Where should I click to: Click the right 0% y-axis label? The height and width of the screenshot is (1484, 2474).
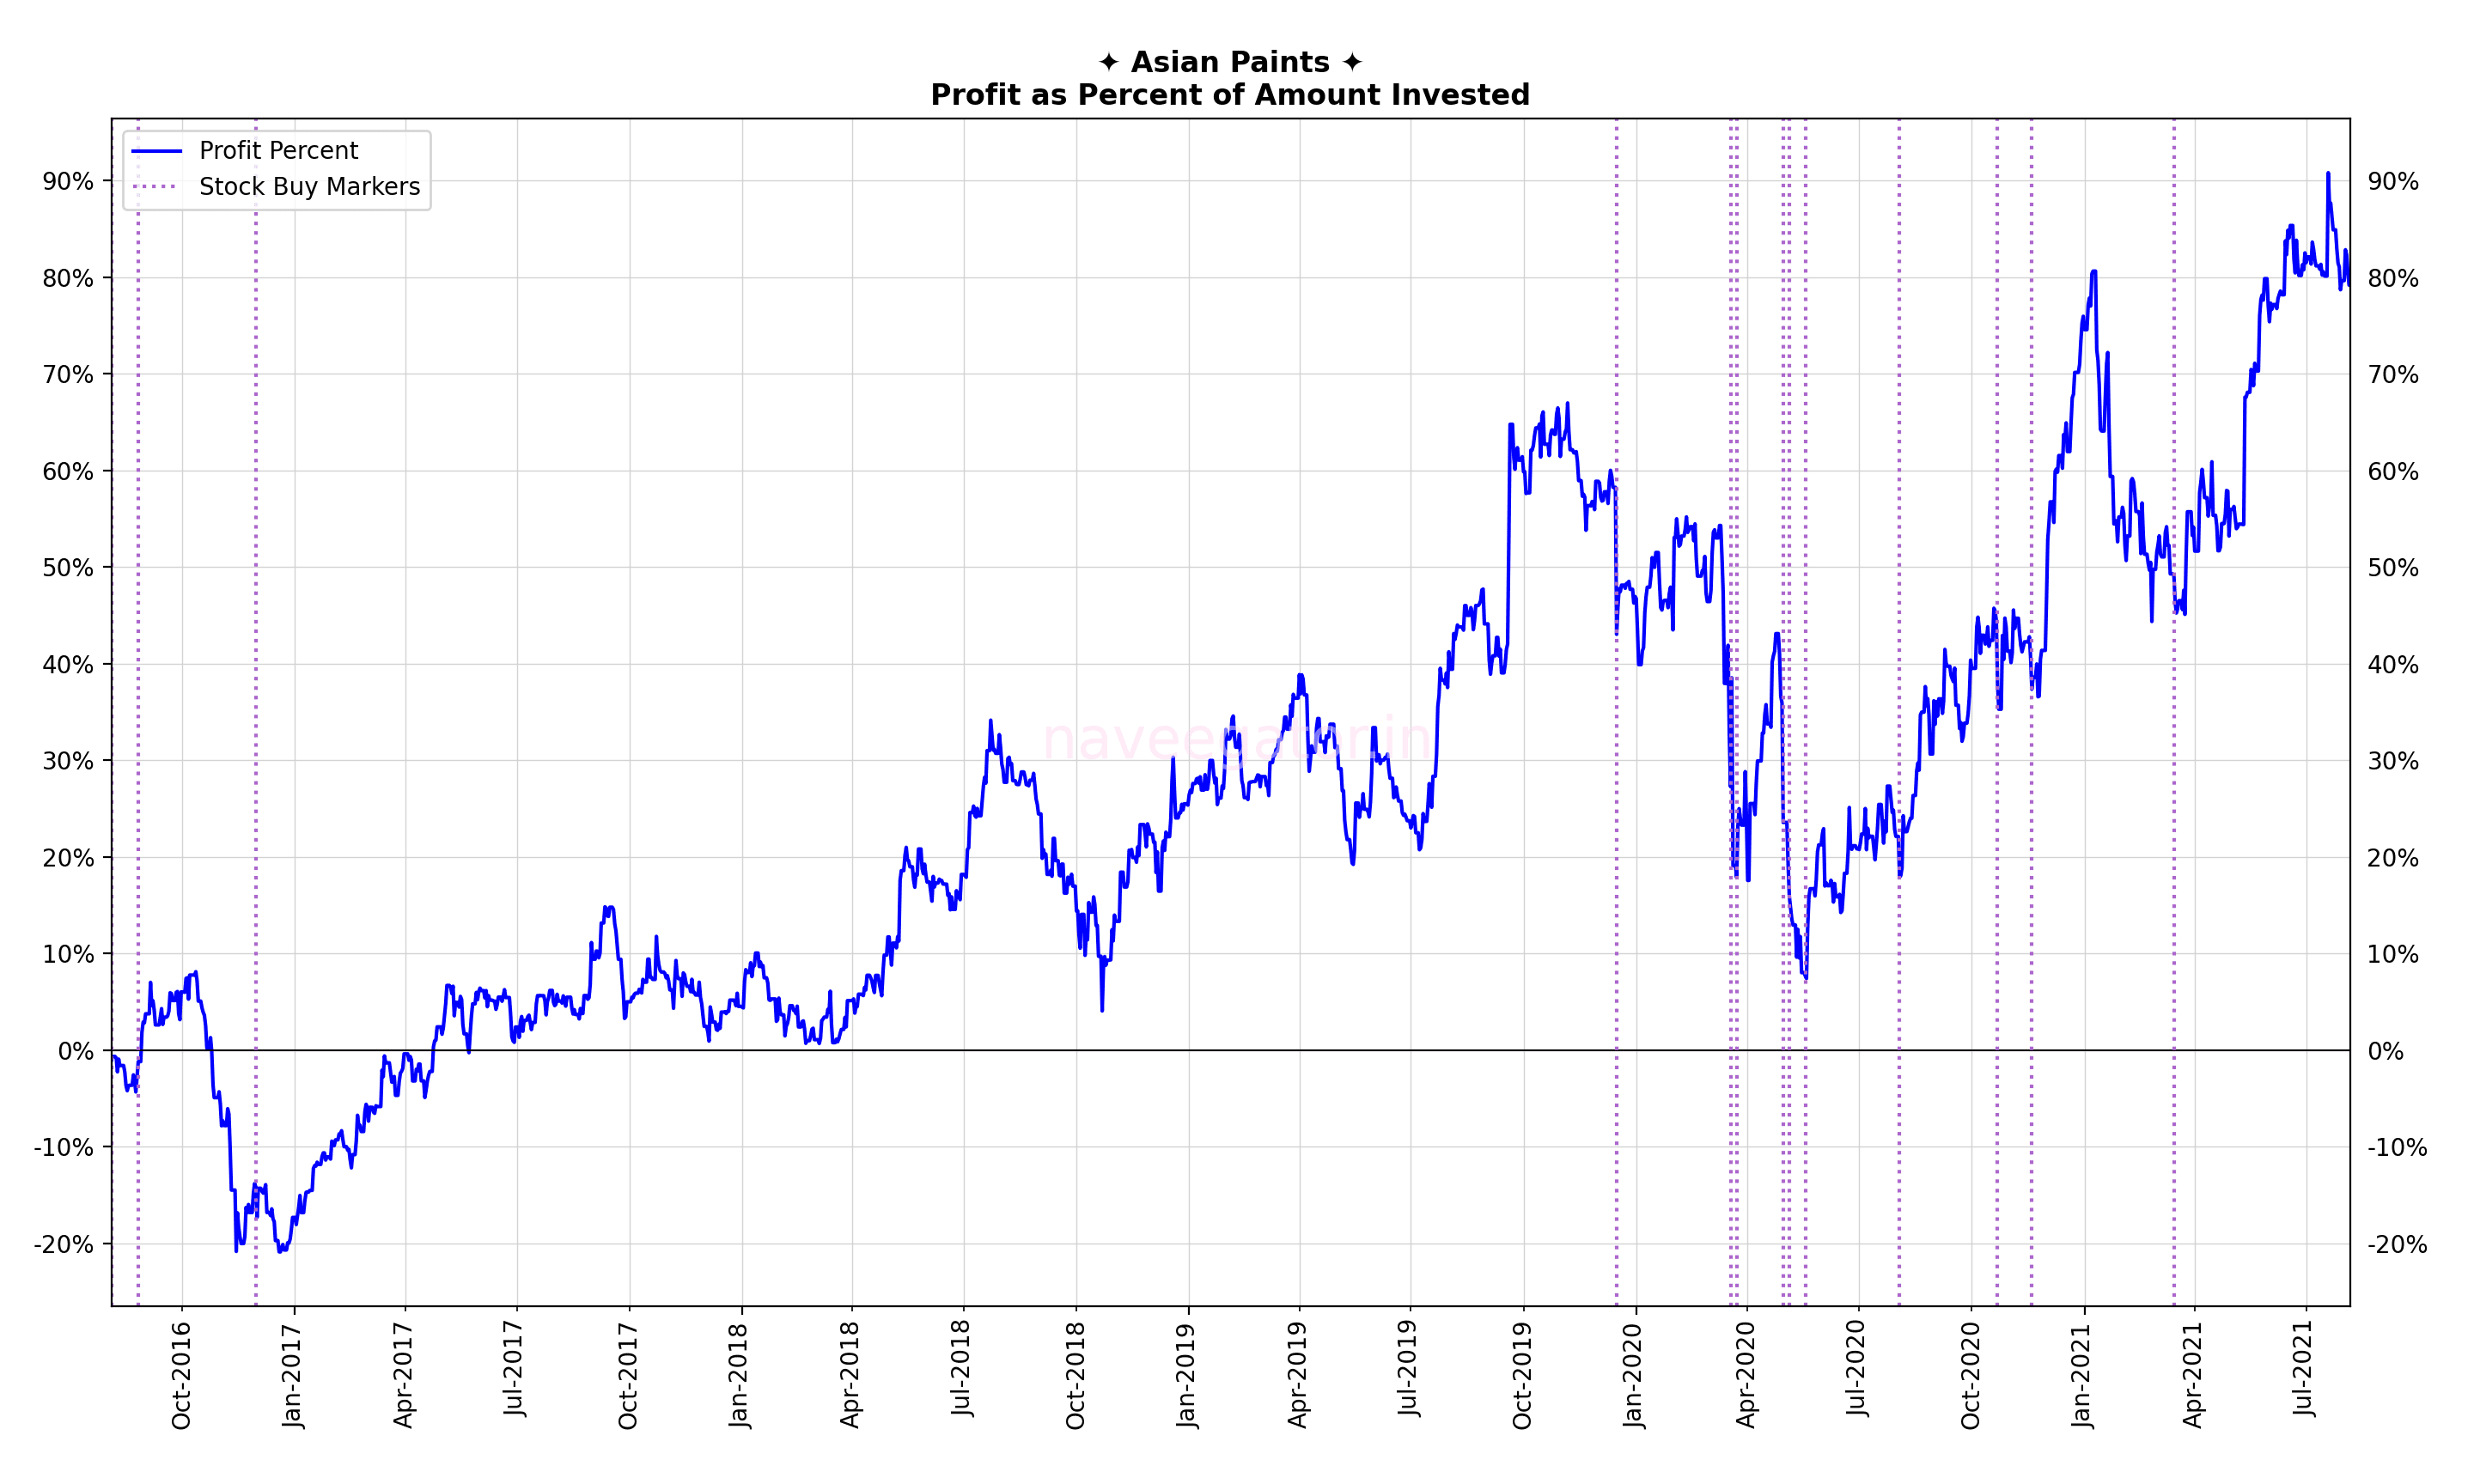tap(2385, 1051)
